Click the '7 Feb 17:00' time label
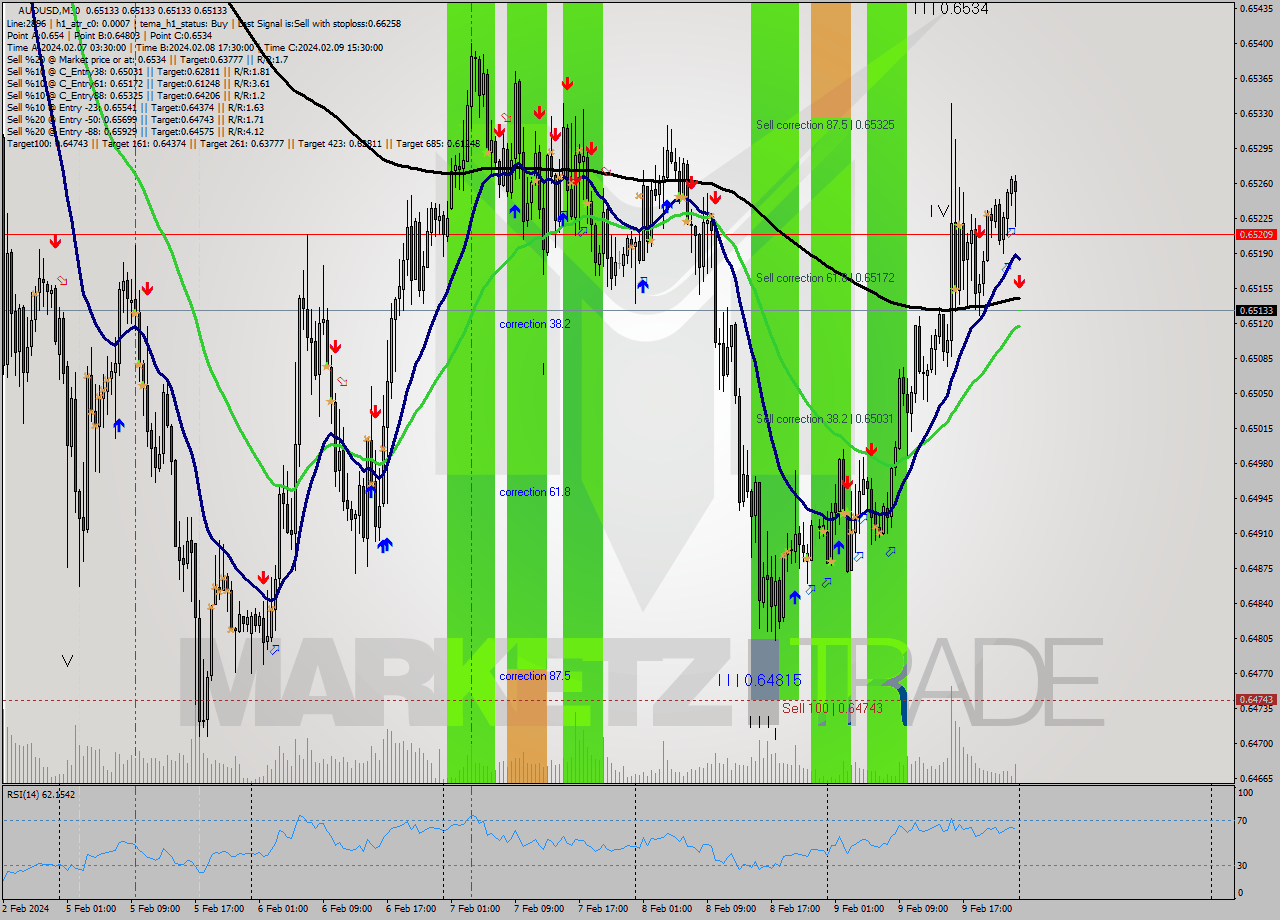This screenshot has height=920, width=1280. click(x=602, y=909)
